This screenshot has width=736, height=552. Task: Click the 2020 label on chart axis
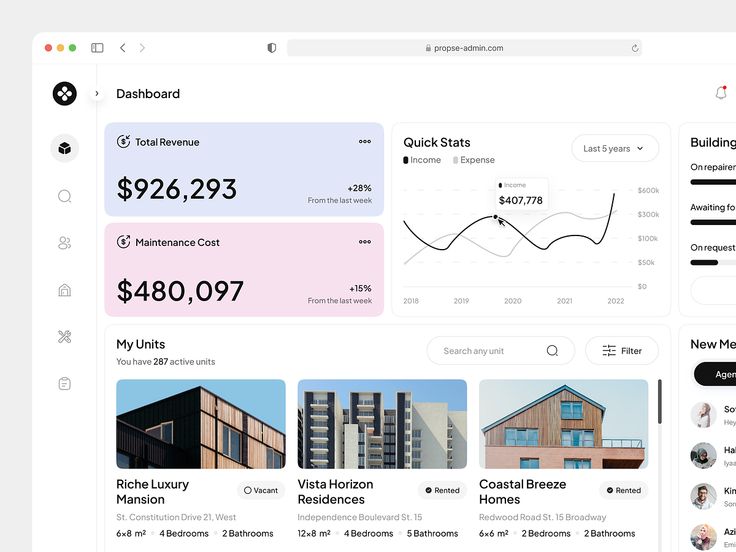[513, 301]
